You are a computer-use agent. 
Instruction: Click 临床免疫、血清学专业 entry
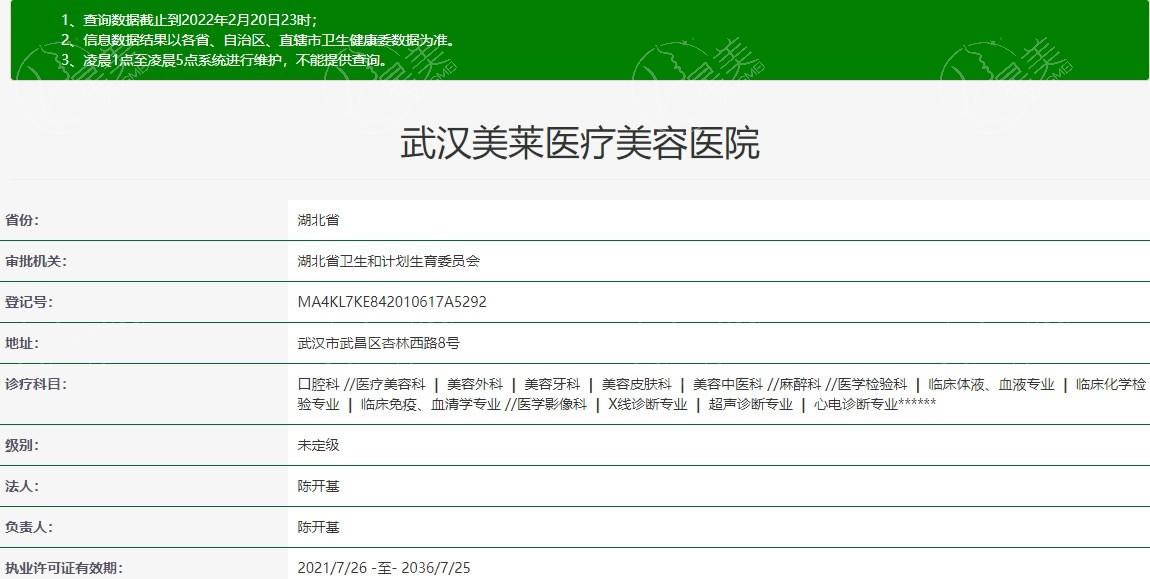click(431, 404)
